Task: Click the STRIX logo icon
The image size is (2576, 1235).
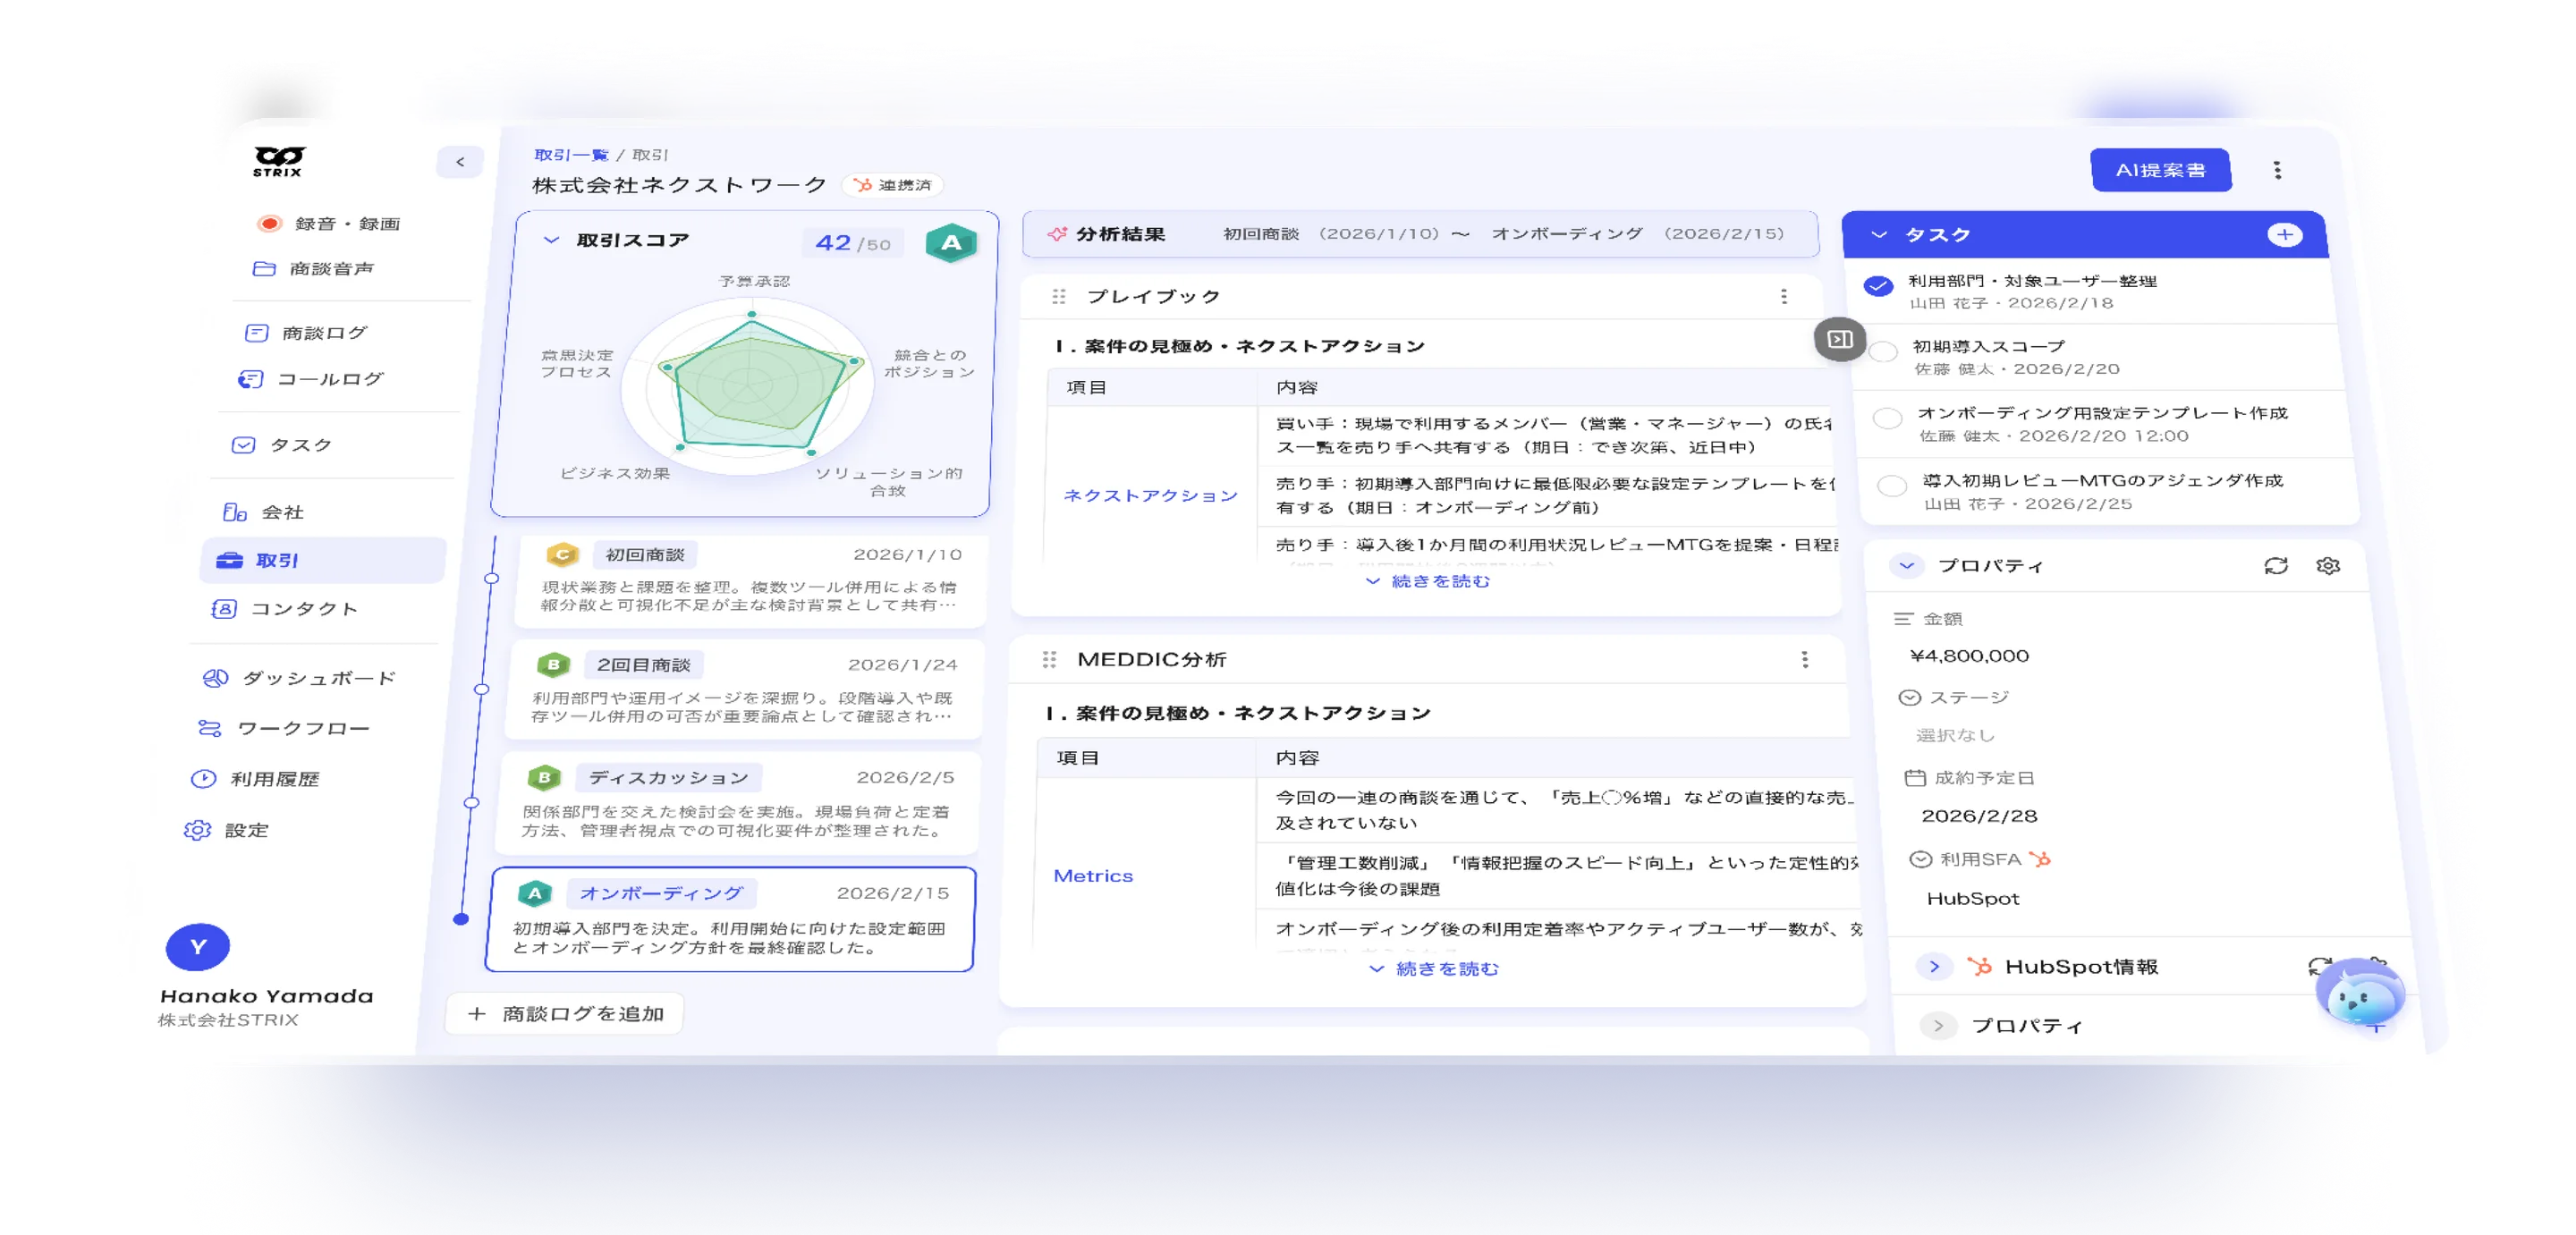Action: click(278, 161)
